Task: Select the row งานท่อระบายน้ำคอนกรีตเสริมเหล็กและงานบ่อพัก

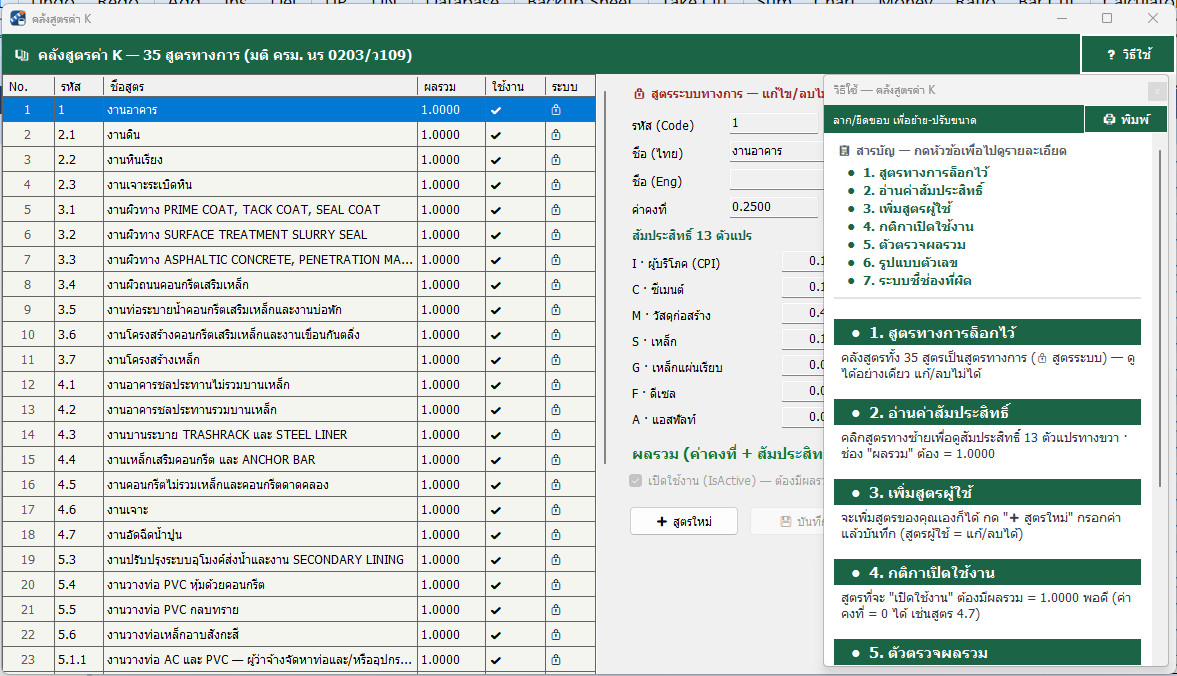Action: pyautogui.click(x=299, y=310)
